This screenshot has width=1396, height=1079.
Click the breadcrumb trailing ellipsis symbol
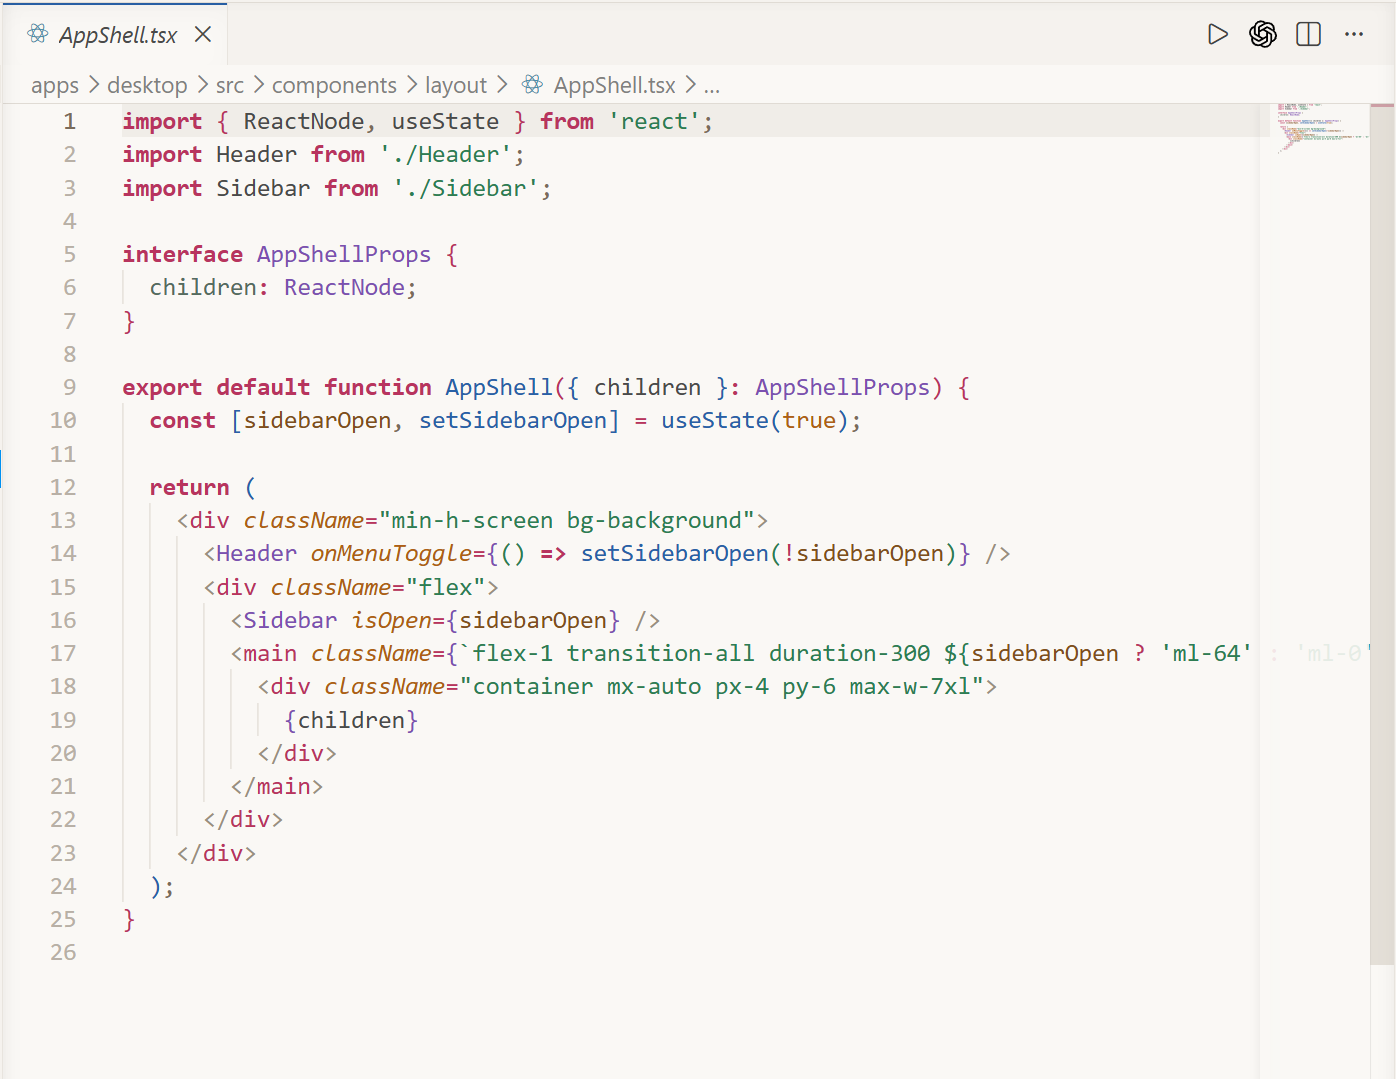[x=711, y=87]
